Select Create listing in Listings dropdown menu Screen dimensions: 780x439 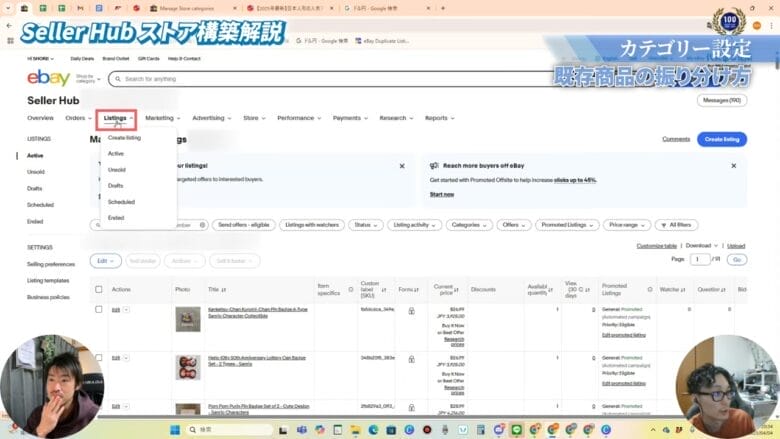[124, 138]
